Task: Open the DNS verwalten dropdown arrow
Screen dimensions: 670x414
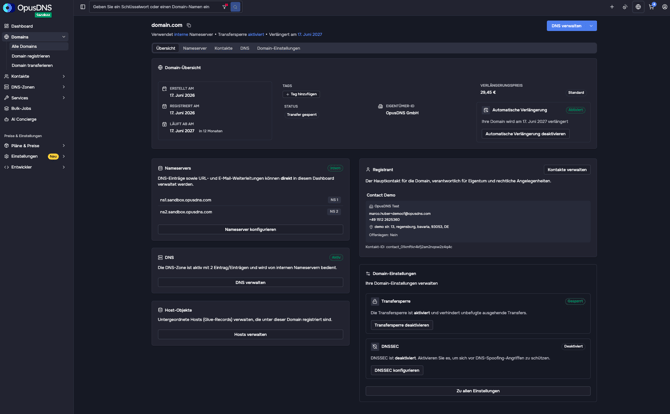Action: (x=591, y=26)
